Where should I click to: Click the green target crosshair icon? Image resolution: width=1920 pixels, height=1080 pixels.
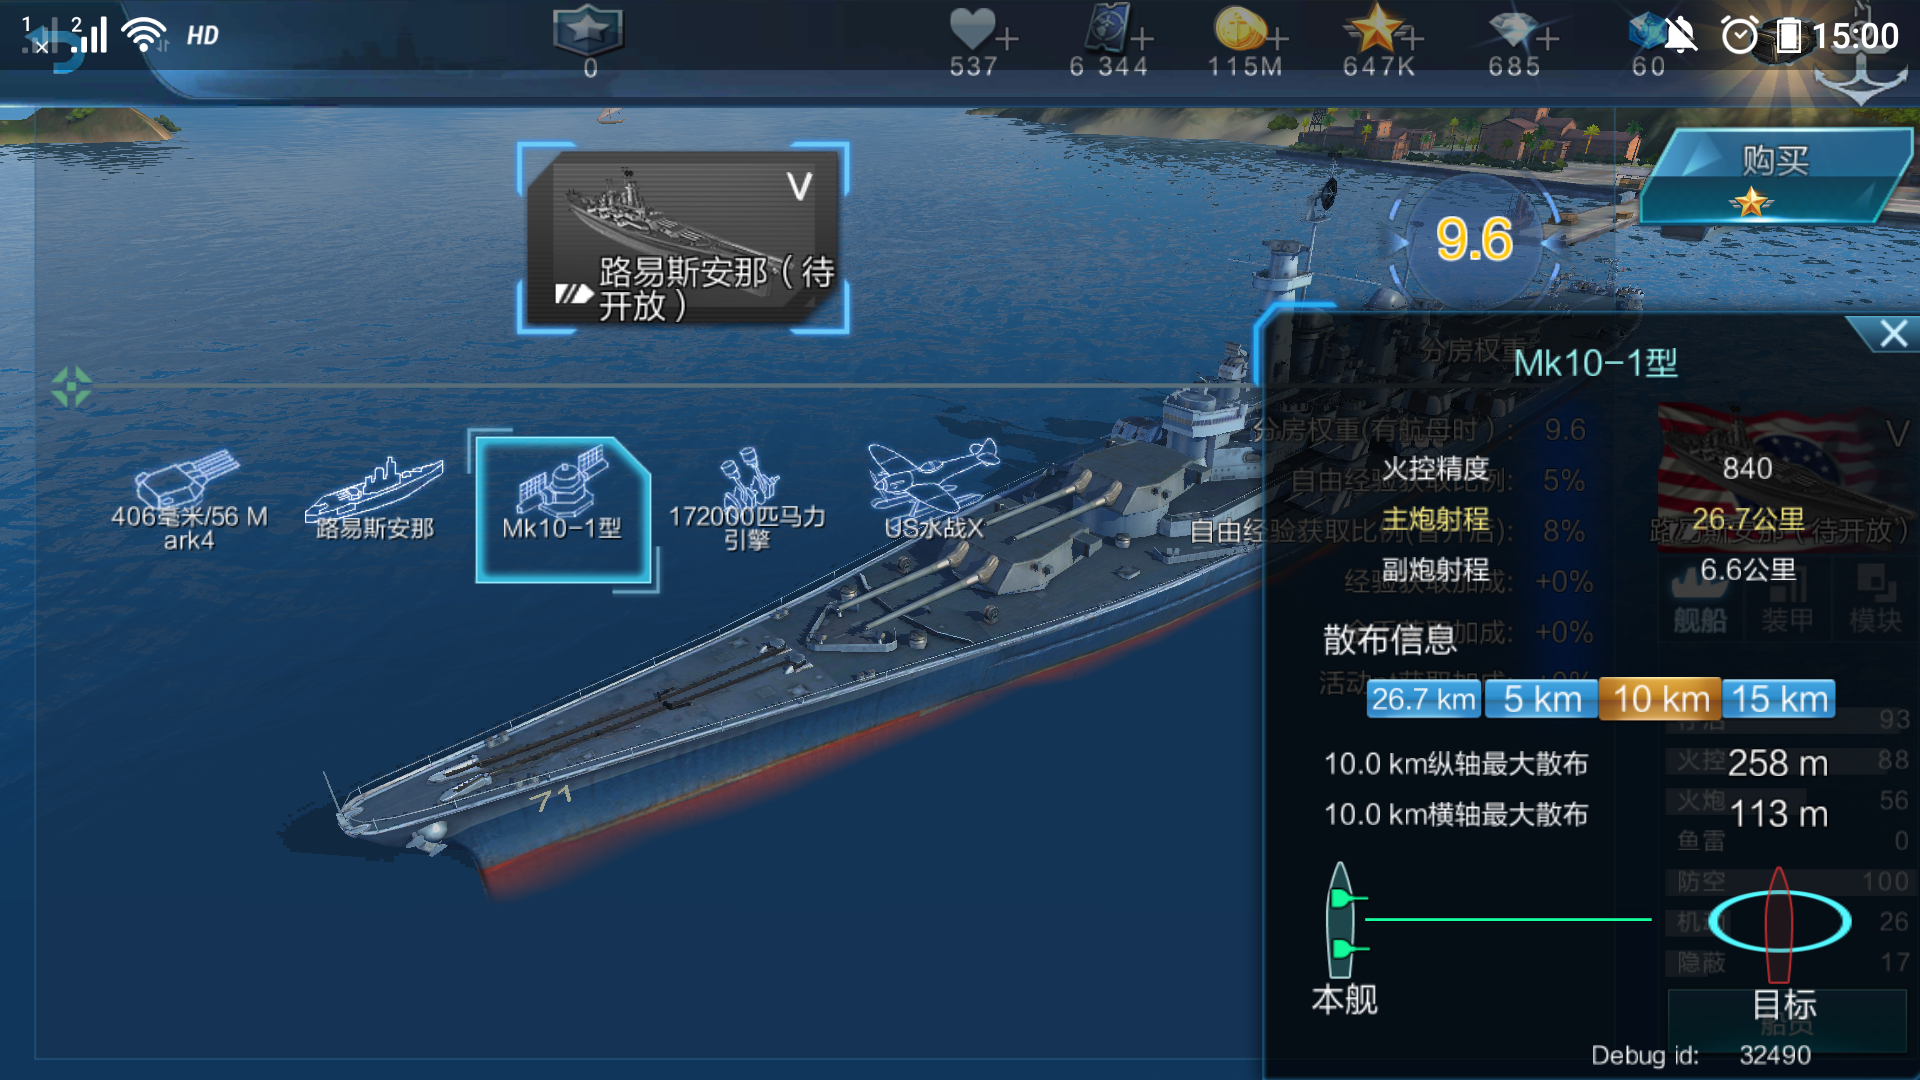click(x=71, y=387)
